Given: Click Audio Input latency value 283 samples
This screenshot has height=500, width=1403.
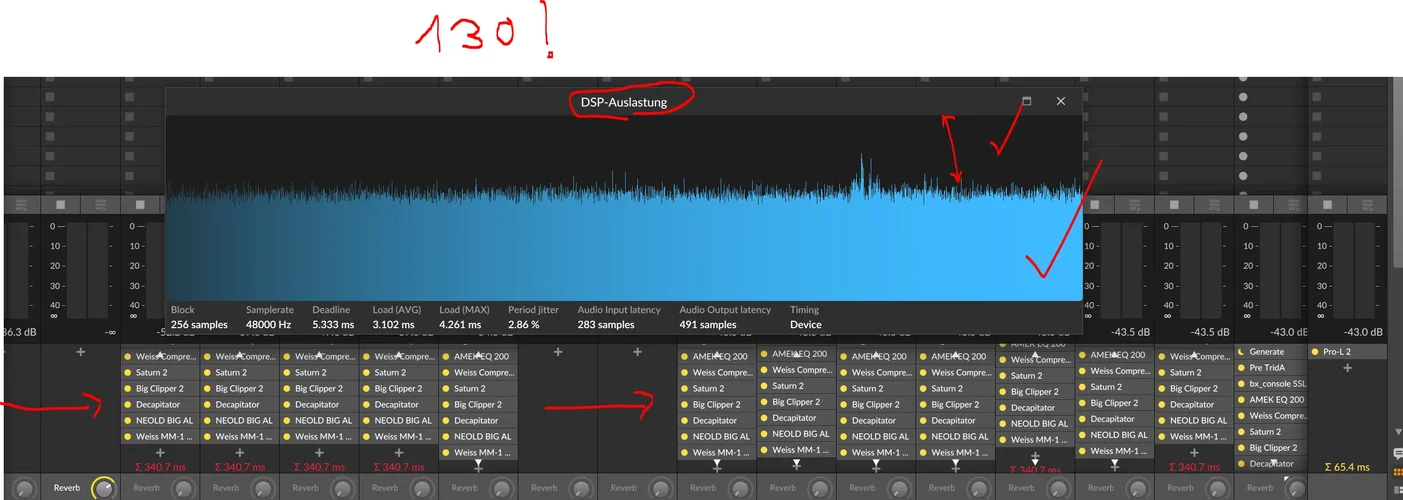Looking at the screenshot, I should point(606,324).
